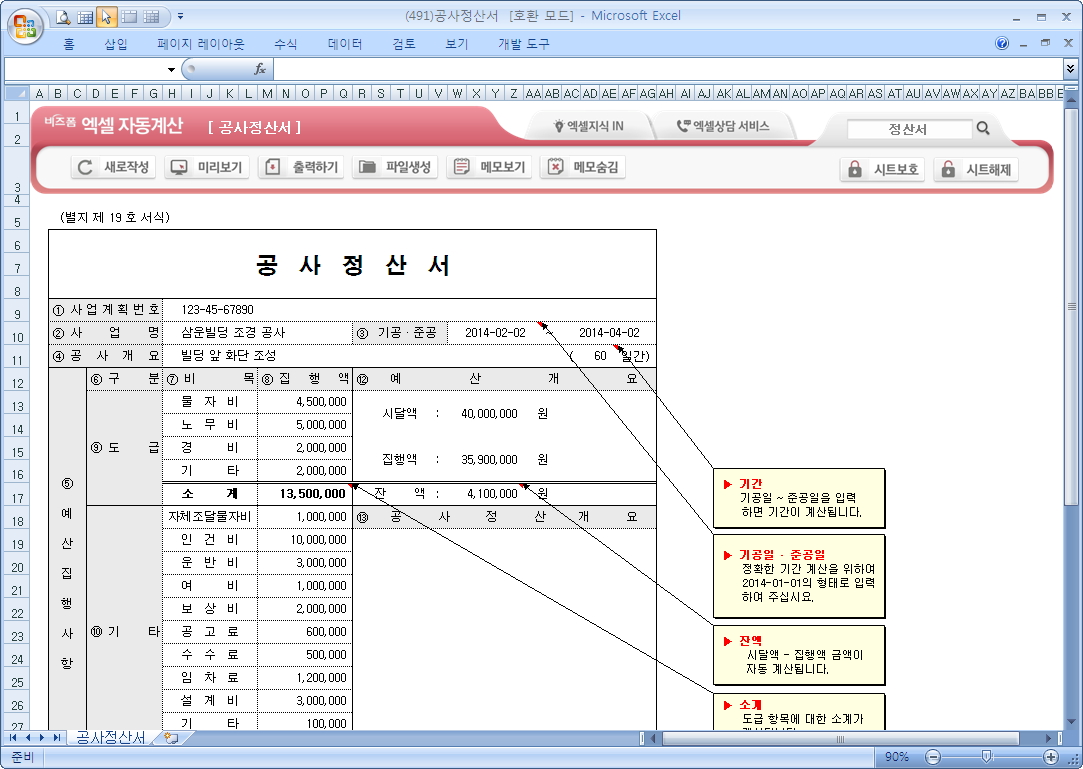Image resolution: width=1083 pixels, height=769 pixels.
Task: Click the Office button logo
Action: click(x=24, y=23)
